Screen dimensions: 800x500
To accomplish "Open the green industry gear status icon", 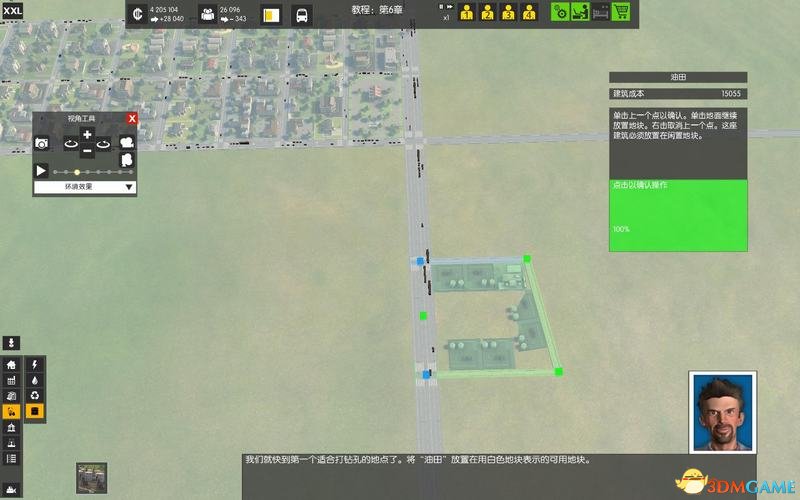I will coord(560,12).
